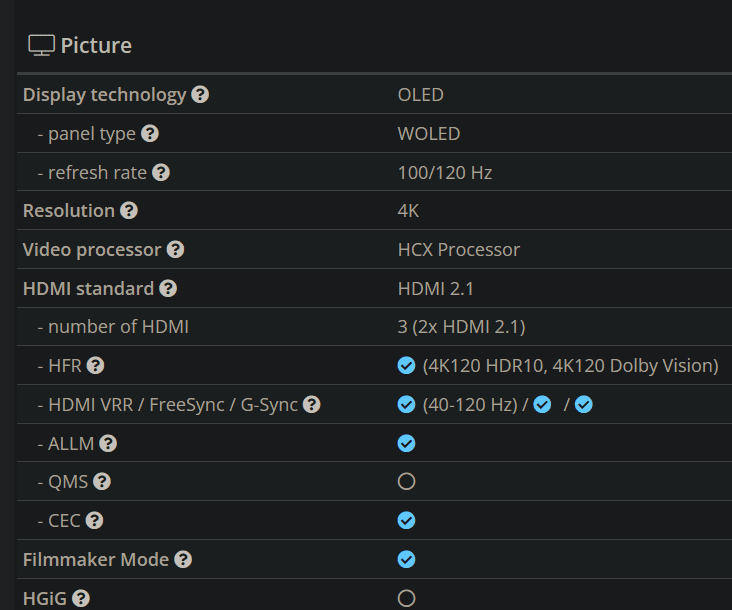Open the refresh rate help tooltip icon

tap(161, 172)
